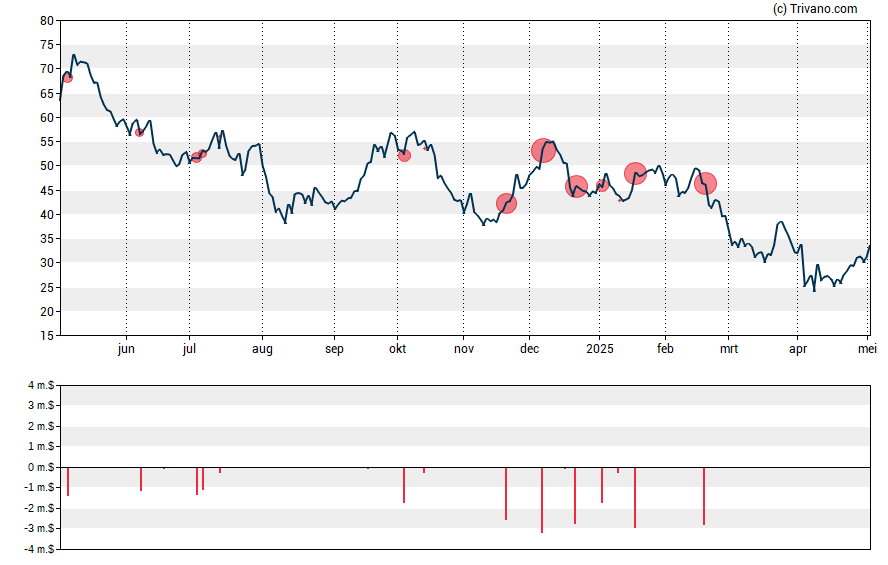The width and height of the screenshot is (888, 565).
Task: Click the 'jun' month label
Action: point(126,349)
